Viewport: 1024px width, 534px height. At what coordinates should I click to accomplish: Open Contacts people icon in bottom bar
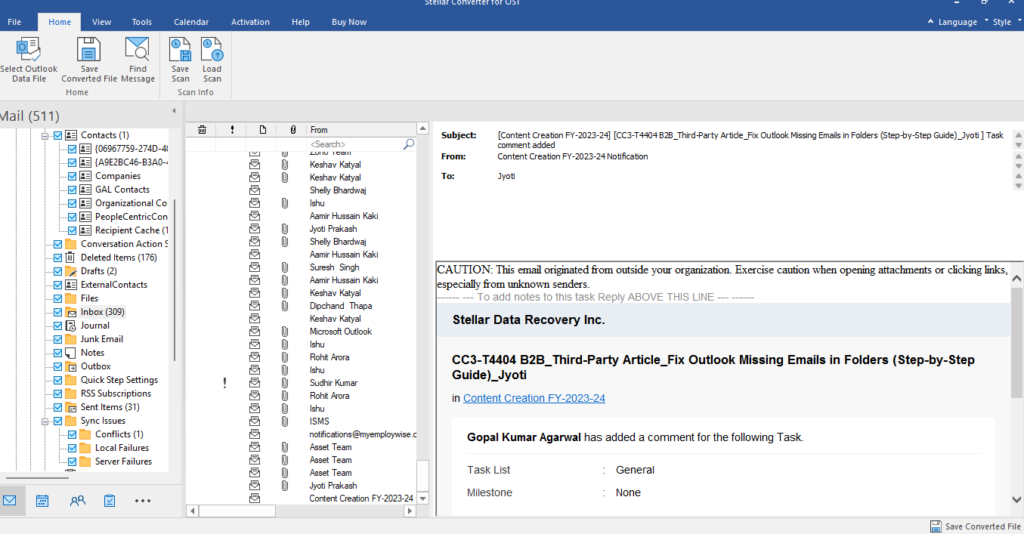77,501
